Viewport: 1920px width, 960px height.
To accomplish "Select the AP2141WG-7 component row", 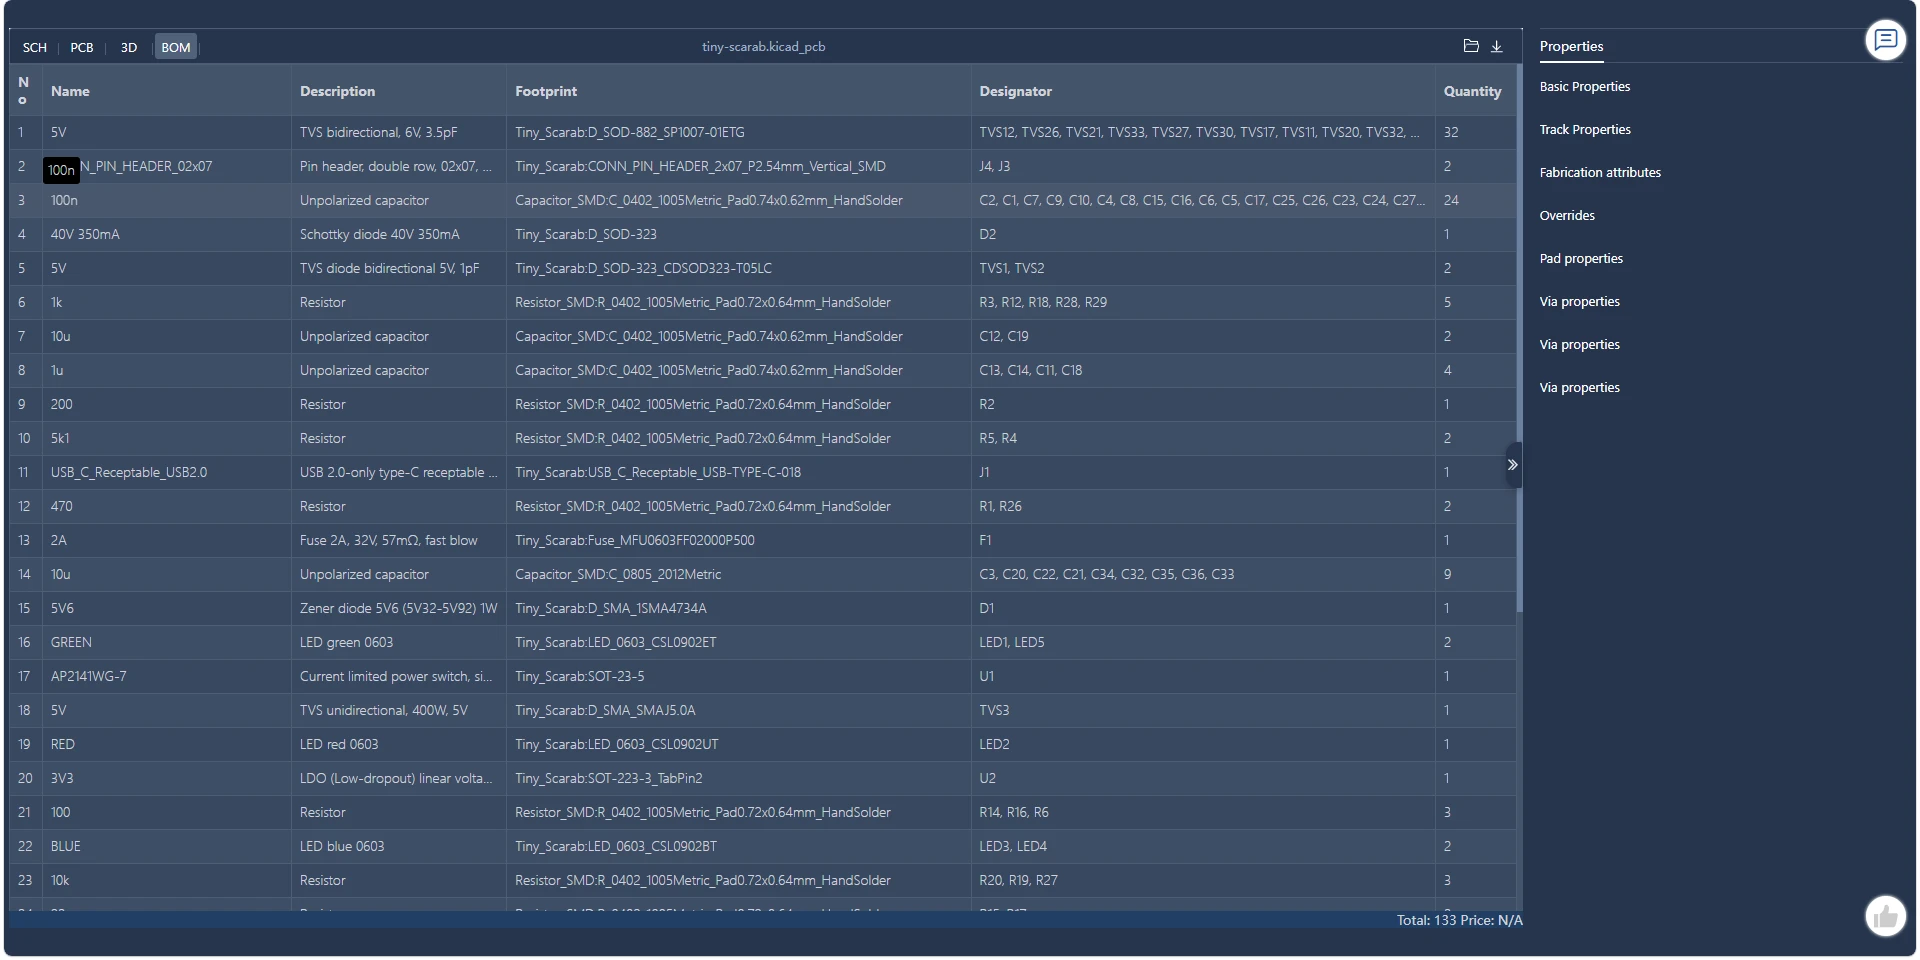I will 89,676.
